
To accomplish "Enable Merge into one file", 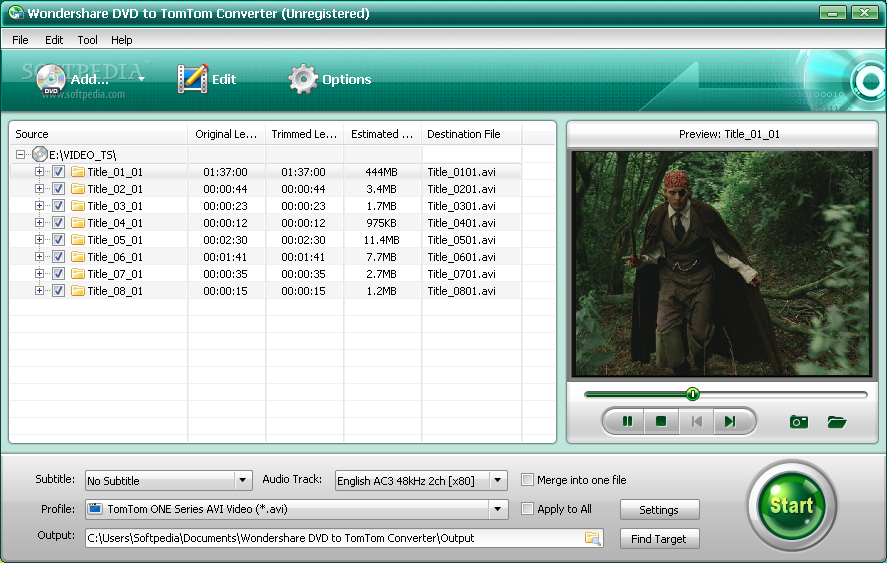I will coord(527,480).
